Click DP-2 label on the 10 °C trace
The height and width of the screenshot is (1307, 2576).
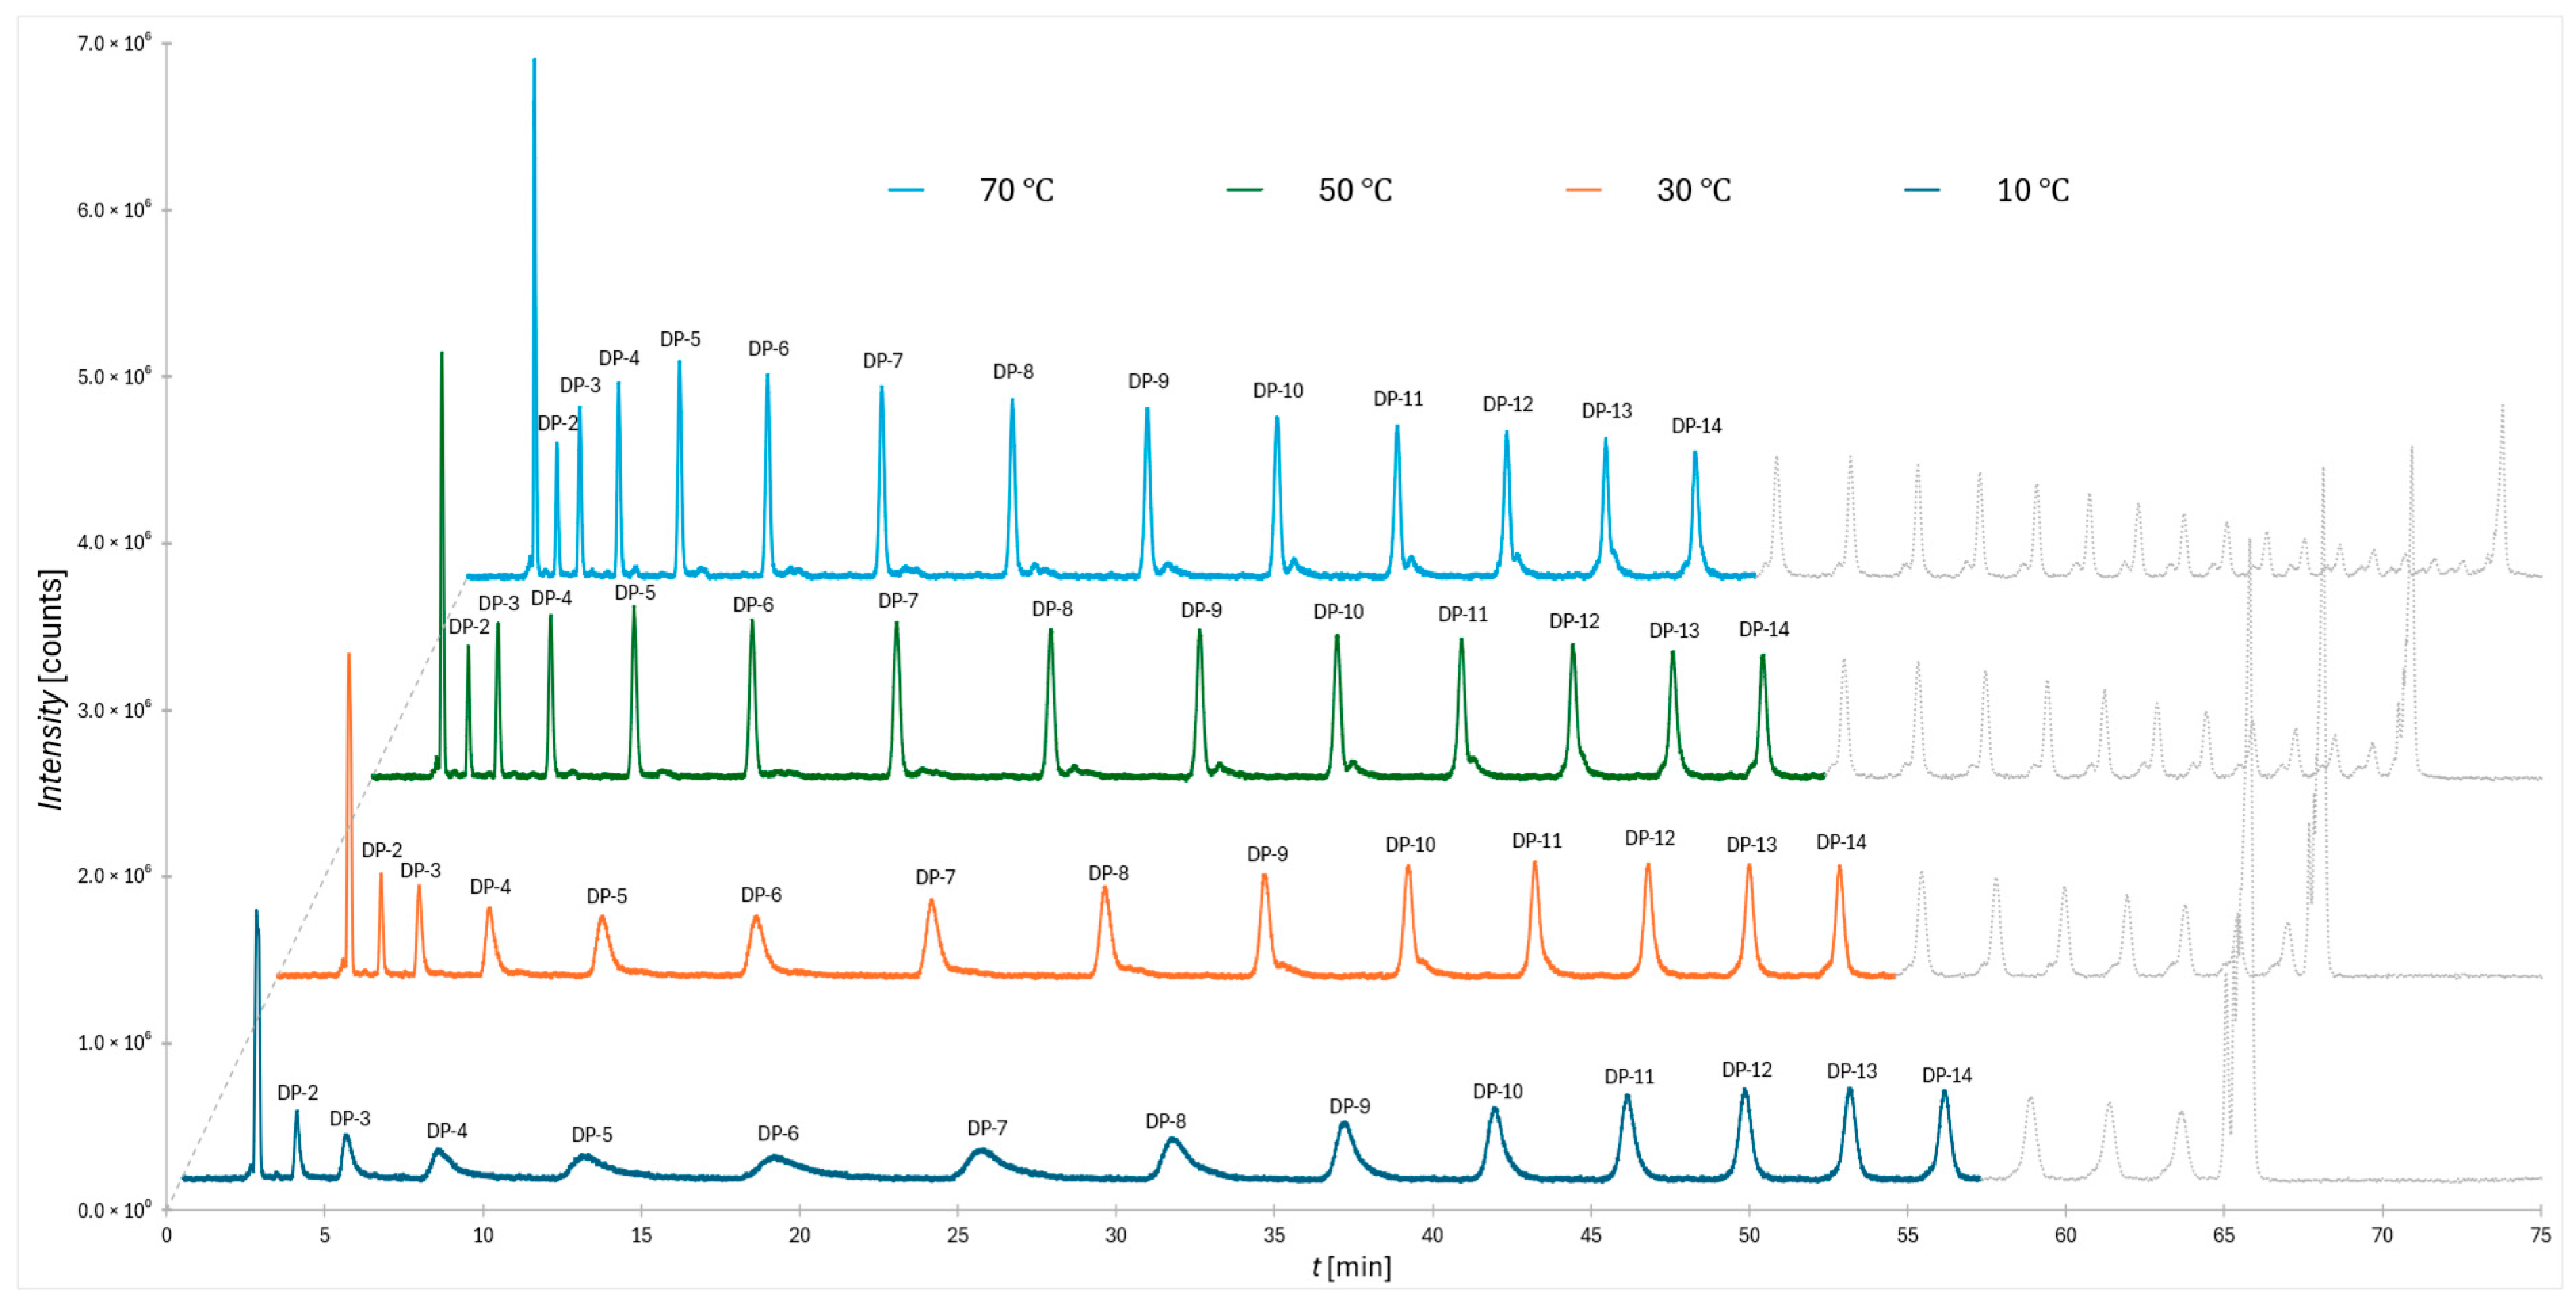pyautogui.click(x=297, y=1093)
